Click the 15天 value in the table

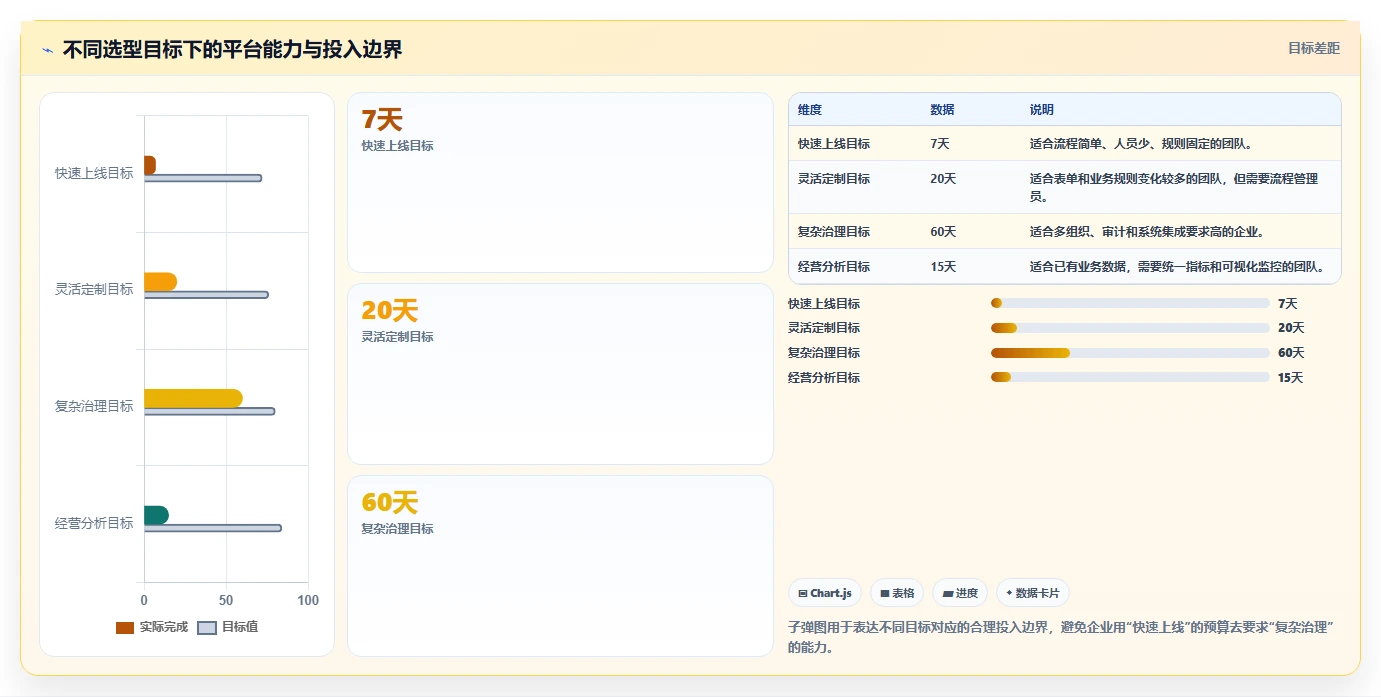(x=943, y=266)
